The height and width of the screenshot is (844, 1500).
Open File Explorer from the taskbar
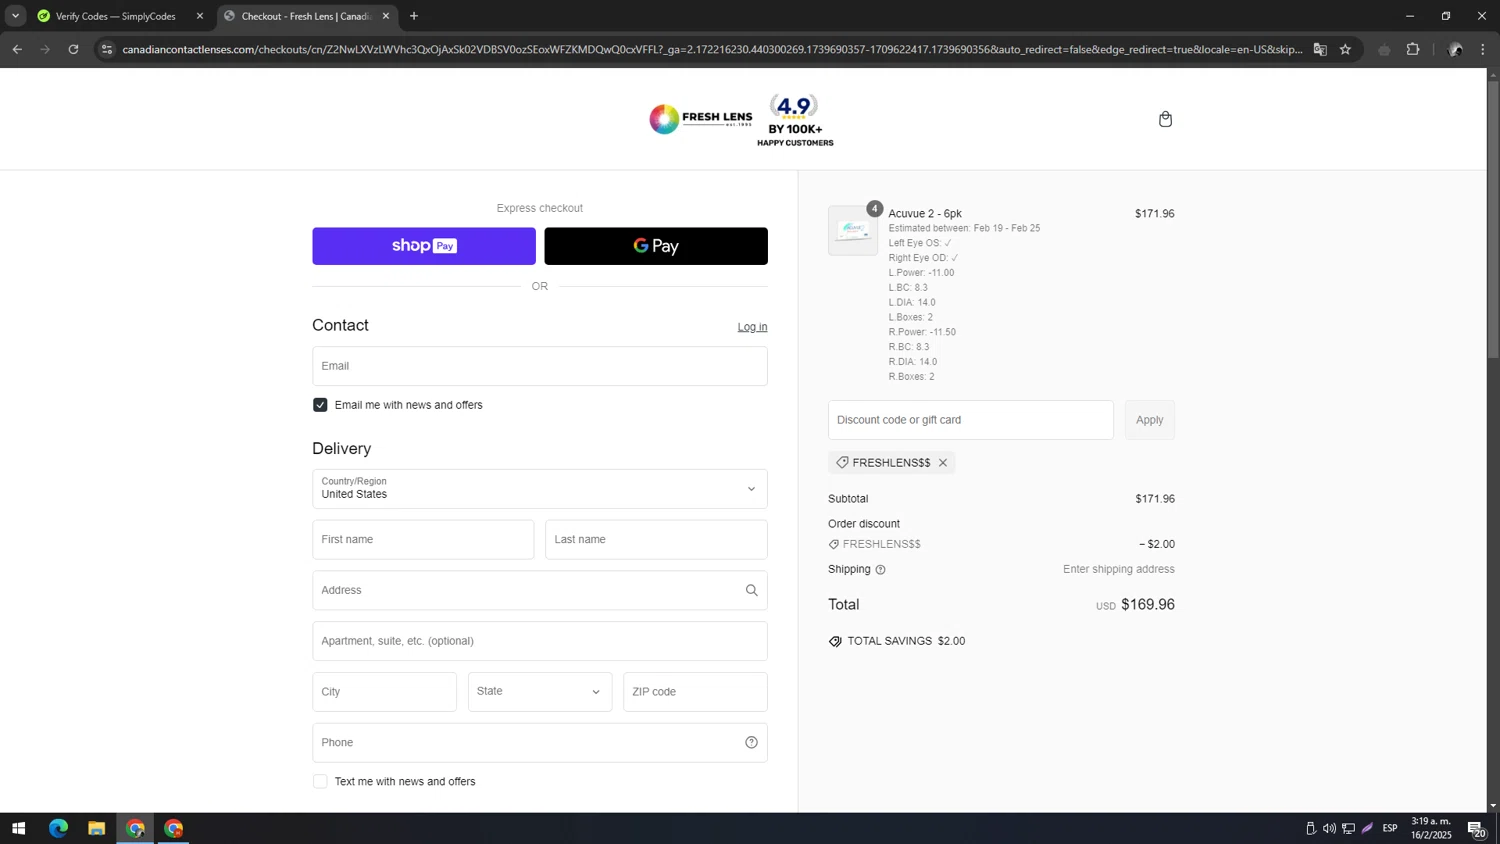tap(96, 829)
